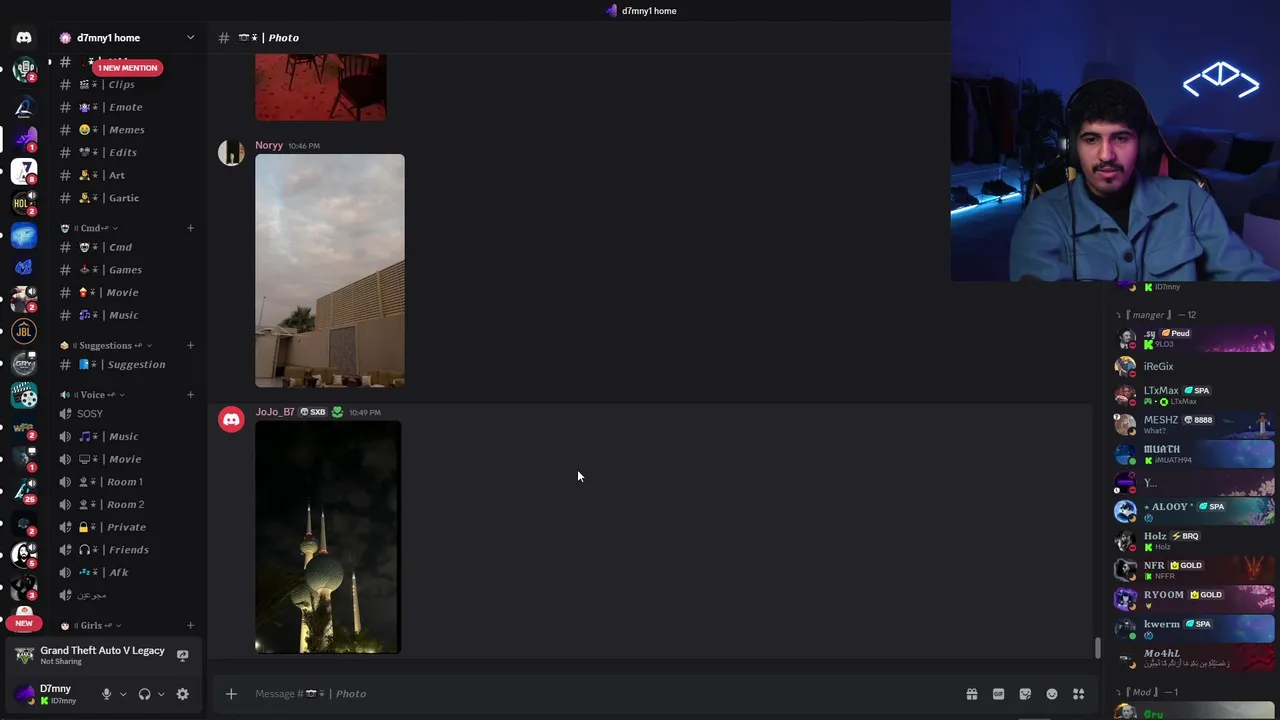Join the Room 1 voice channel

click(128, 482)
